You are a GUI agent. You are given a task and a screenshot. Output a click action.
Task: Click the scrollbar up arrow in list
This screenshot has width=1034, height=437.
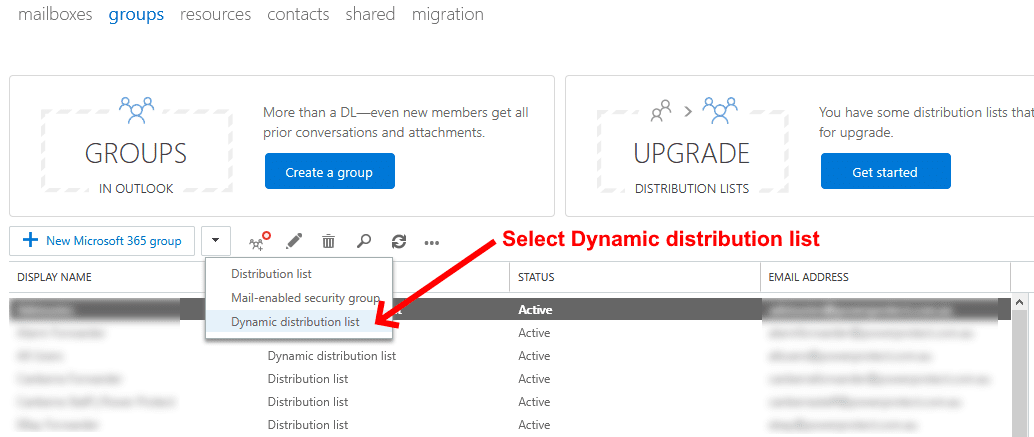(1019, 301)
